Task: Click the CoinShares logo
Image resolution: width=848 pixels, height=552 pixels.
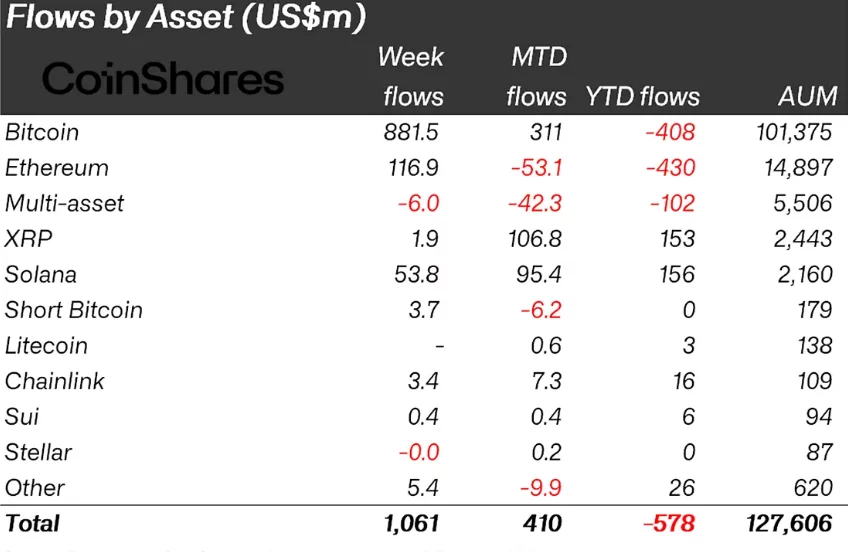Action: pos(164,79)
